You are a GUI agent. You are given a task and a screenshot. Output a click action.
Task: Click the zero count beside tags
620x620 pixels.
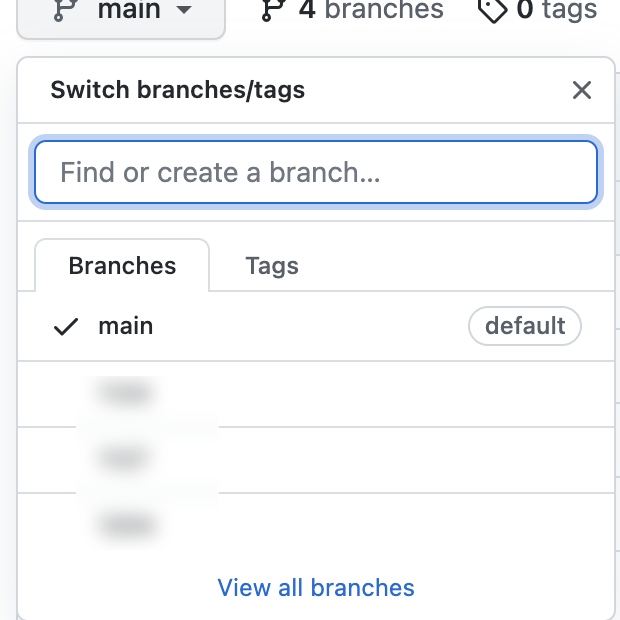click(525, 9)
